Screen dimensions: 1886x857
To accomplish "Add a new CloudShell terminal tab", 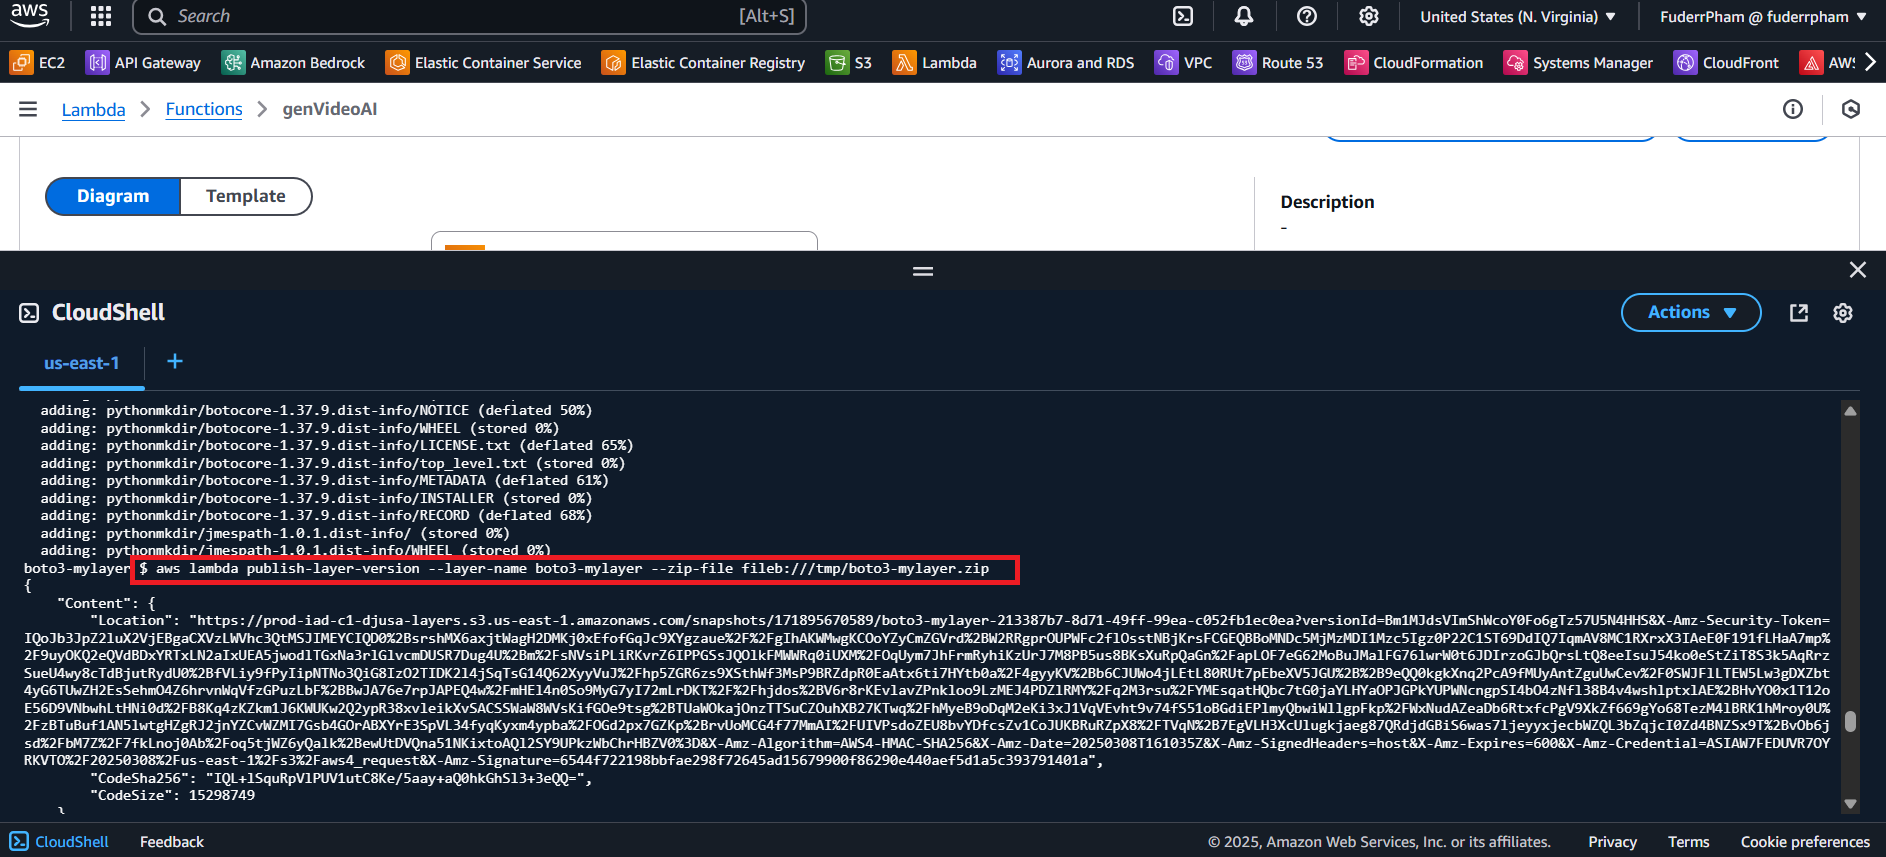I will (175, 361).
